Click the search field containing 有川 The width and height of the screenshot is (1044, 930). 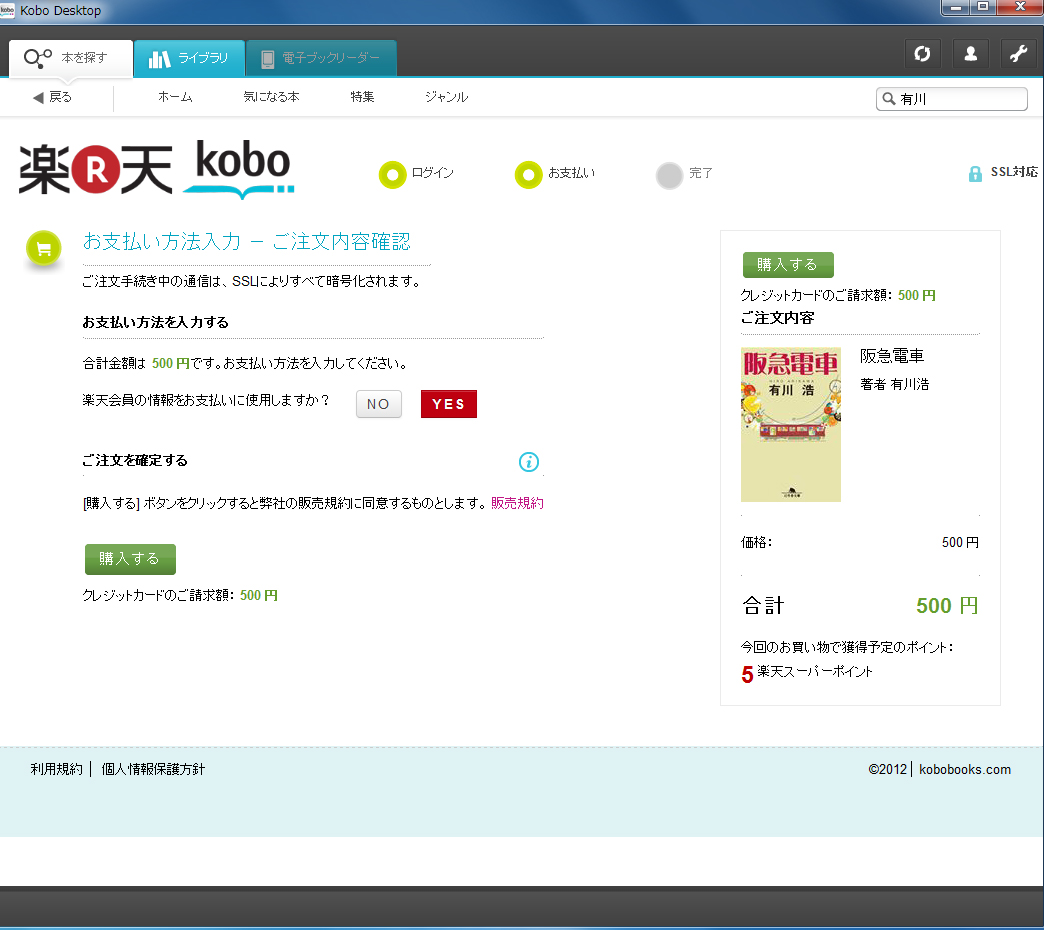click(951, 99)
